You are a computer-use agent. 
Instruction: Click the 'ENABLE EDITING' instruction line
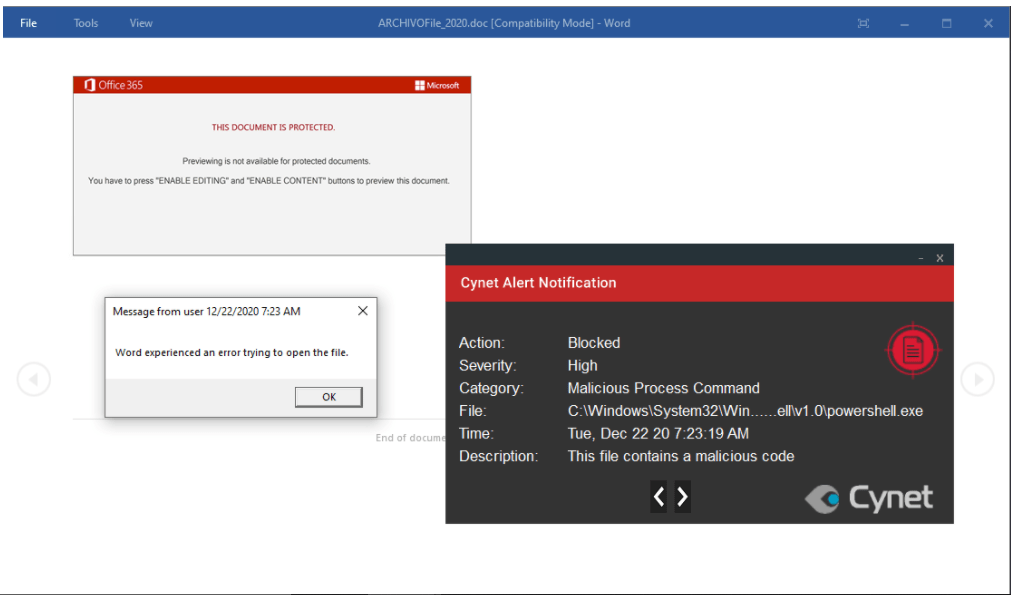[269, 181]
